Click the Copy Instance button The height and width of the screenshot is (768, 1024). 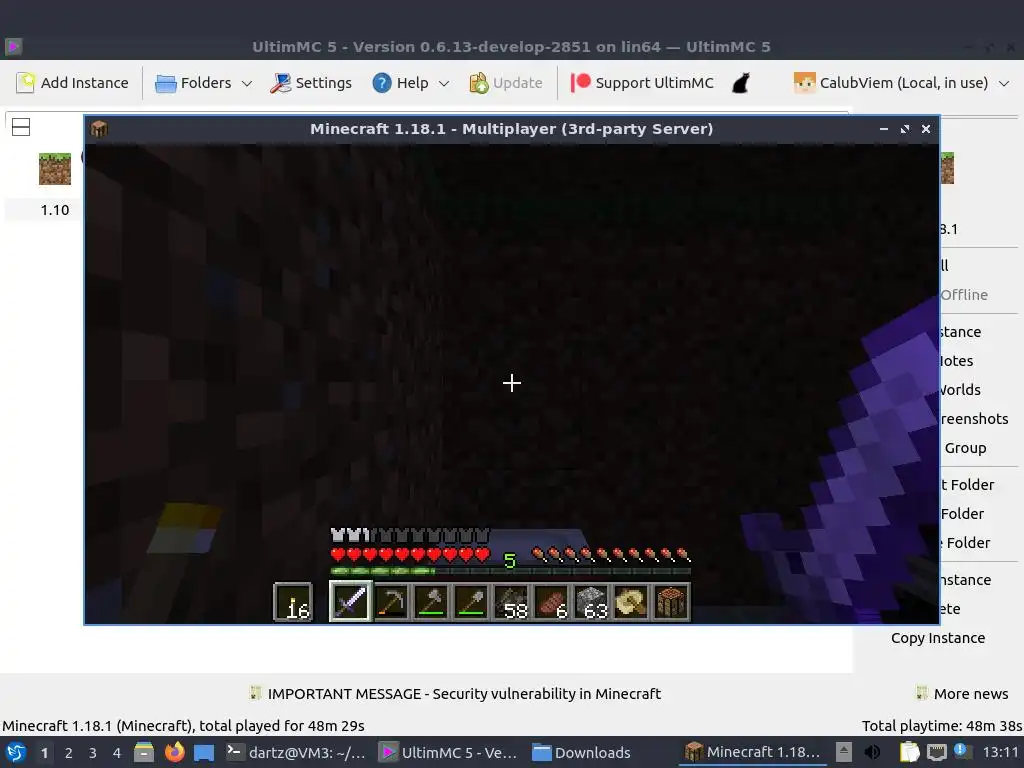pyautogui.click(x=938, y=638)
